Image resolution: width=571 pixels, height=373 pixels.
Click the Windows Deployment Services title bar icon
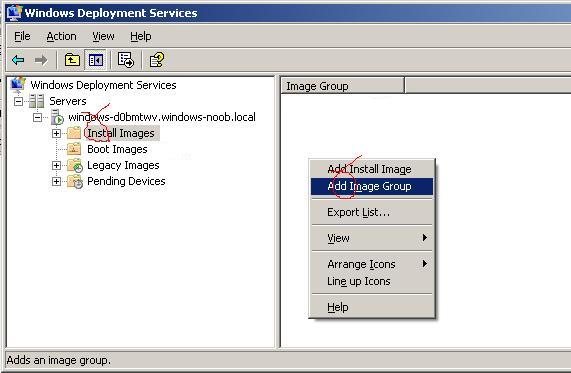pos(14,13)
